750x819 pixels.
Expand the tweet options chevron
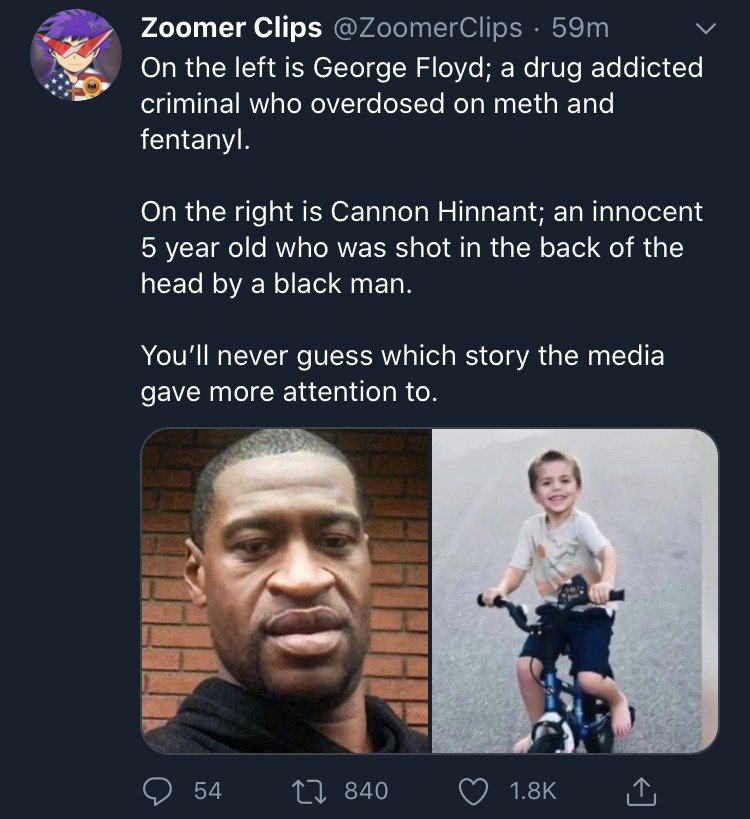tap(706, 31)
